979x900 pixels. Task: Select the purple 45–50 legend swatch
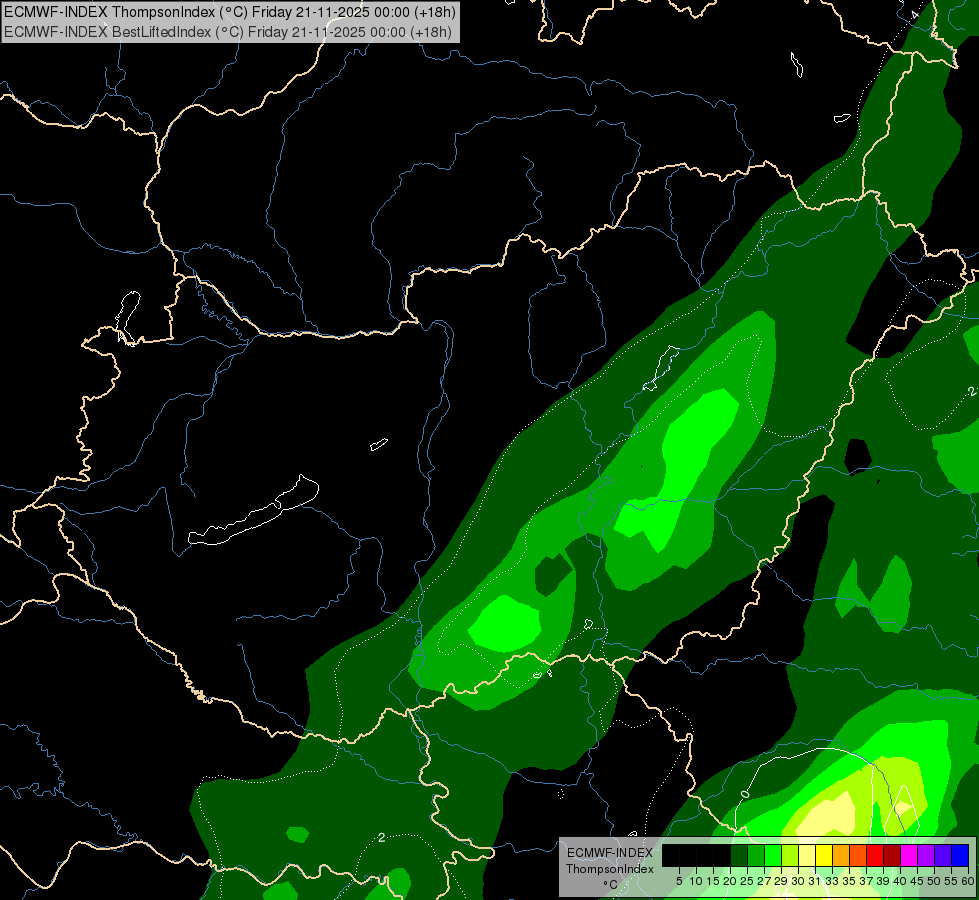point(926,855)
